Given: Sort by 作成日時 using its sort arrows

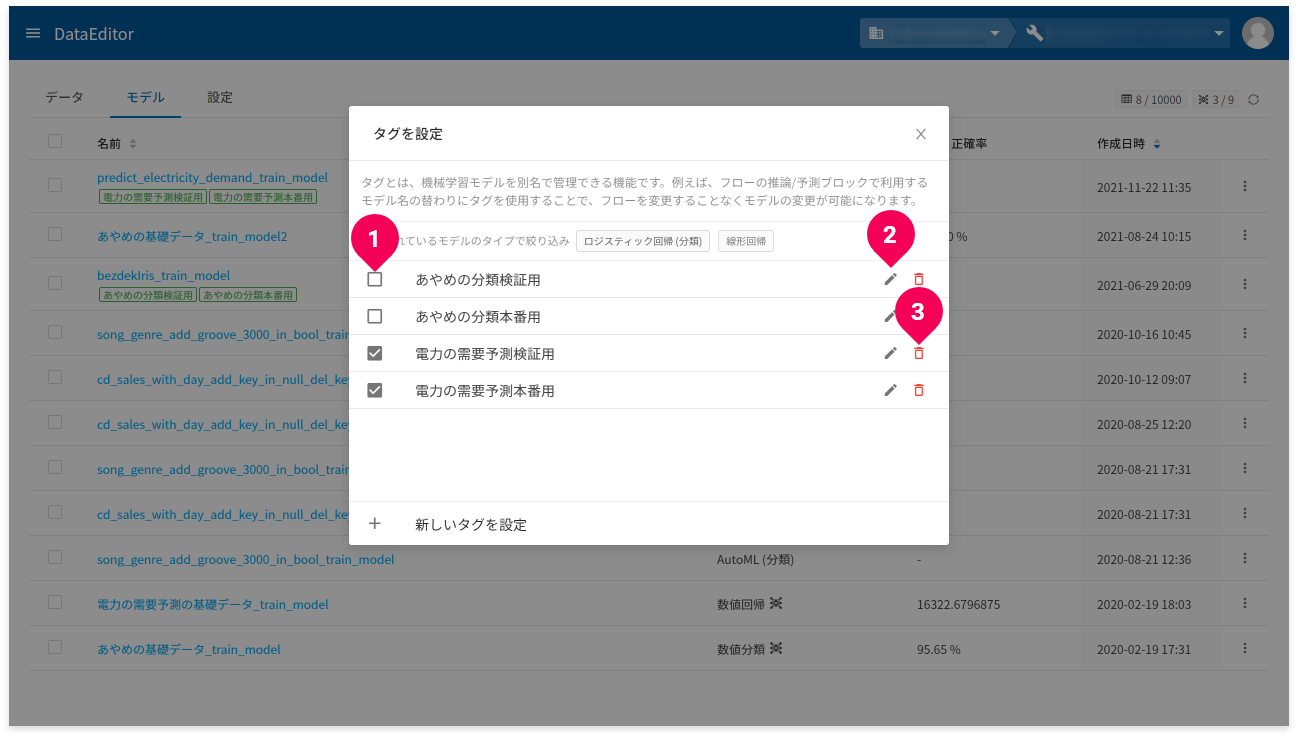Looking at the screenshot, I should [1157, 144].
